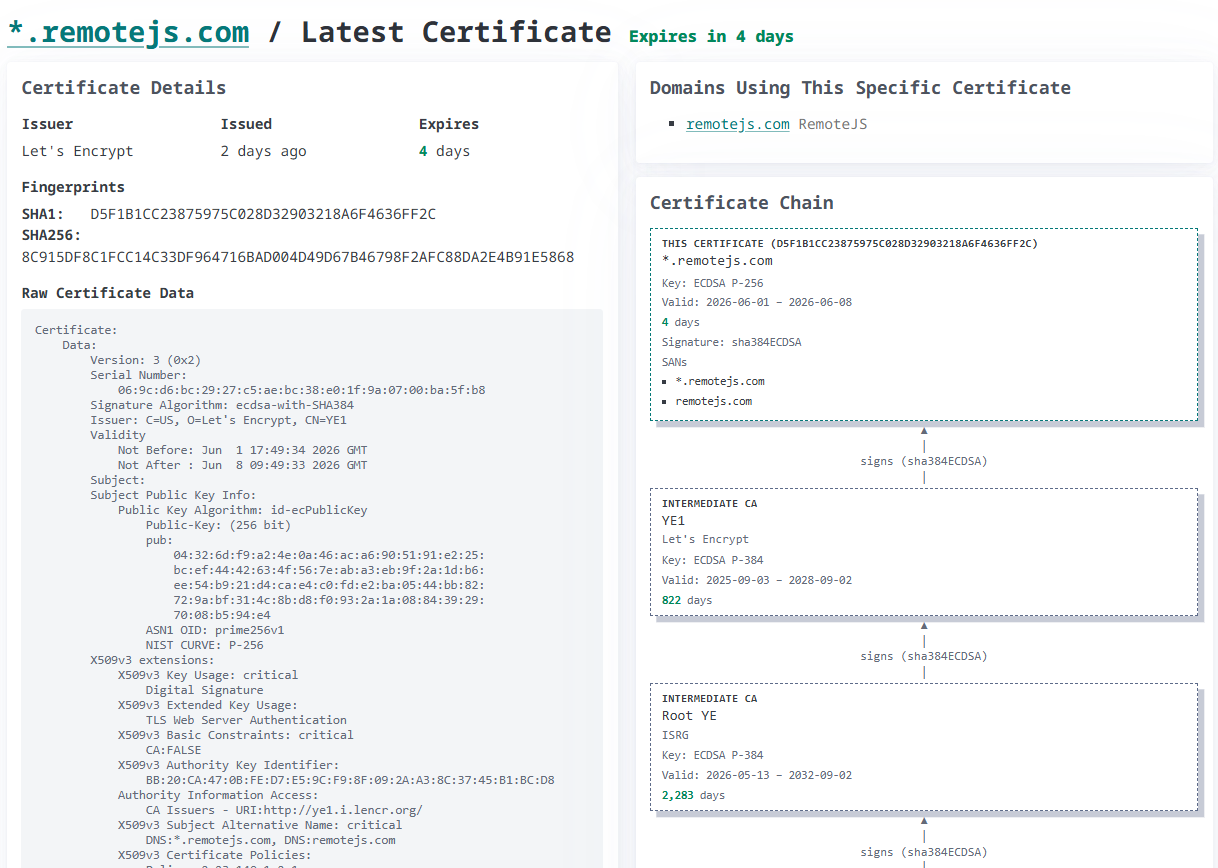Click the '*.remotejs.com' SAN list entry
Viewport: 1218px width, 868px height.
tap(720, 381)
